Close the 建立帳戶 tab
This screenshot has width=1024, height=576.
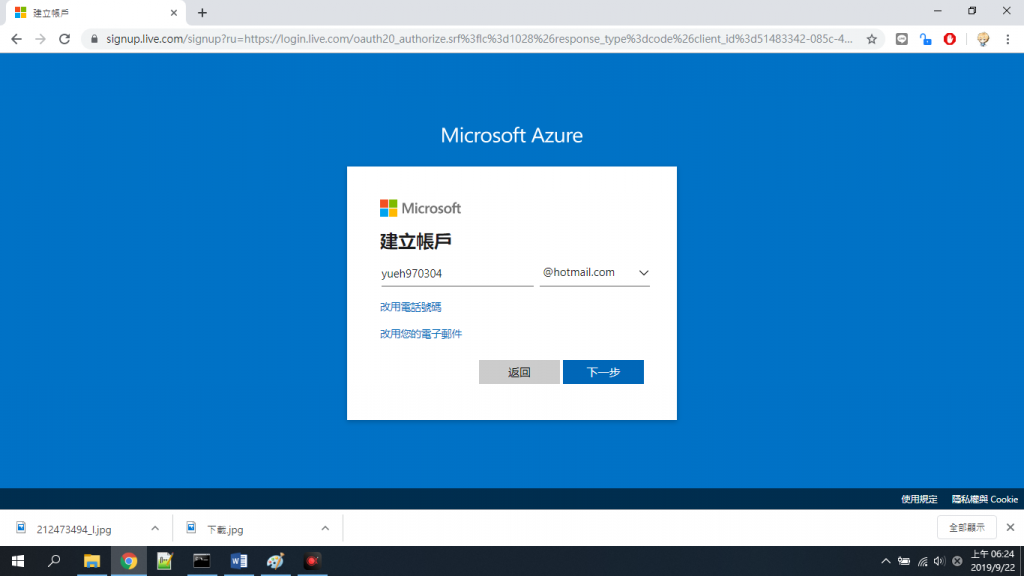pos(174,12)
